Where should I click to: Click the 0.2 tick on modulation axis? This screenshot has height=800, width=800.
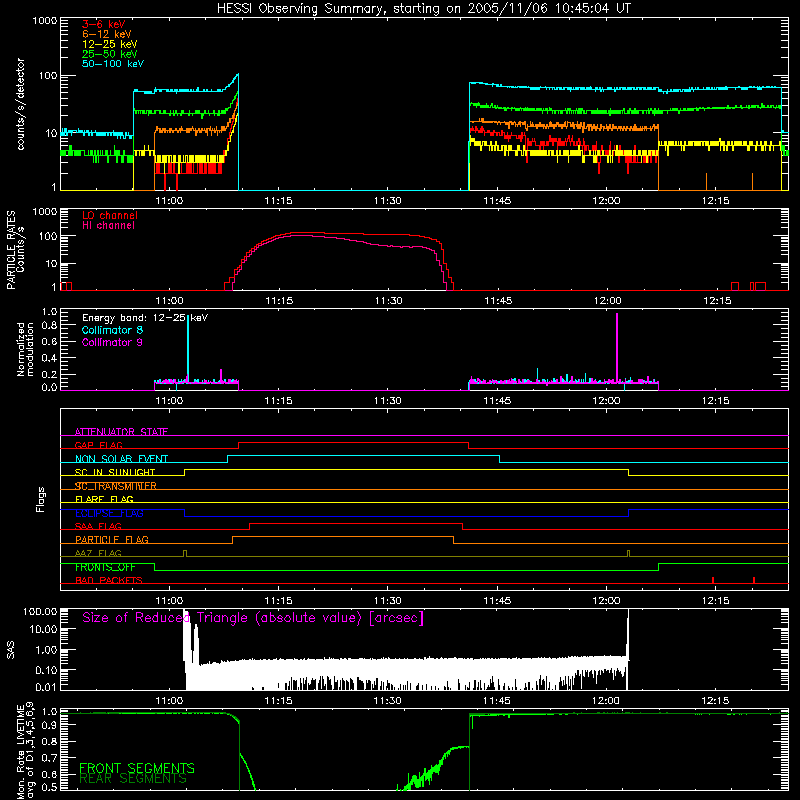[x=49, y=374]
